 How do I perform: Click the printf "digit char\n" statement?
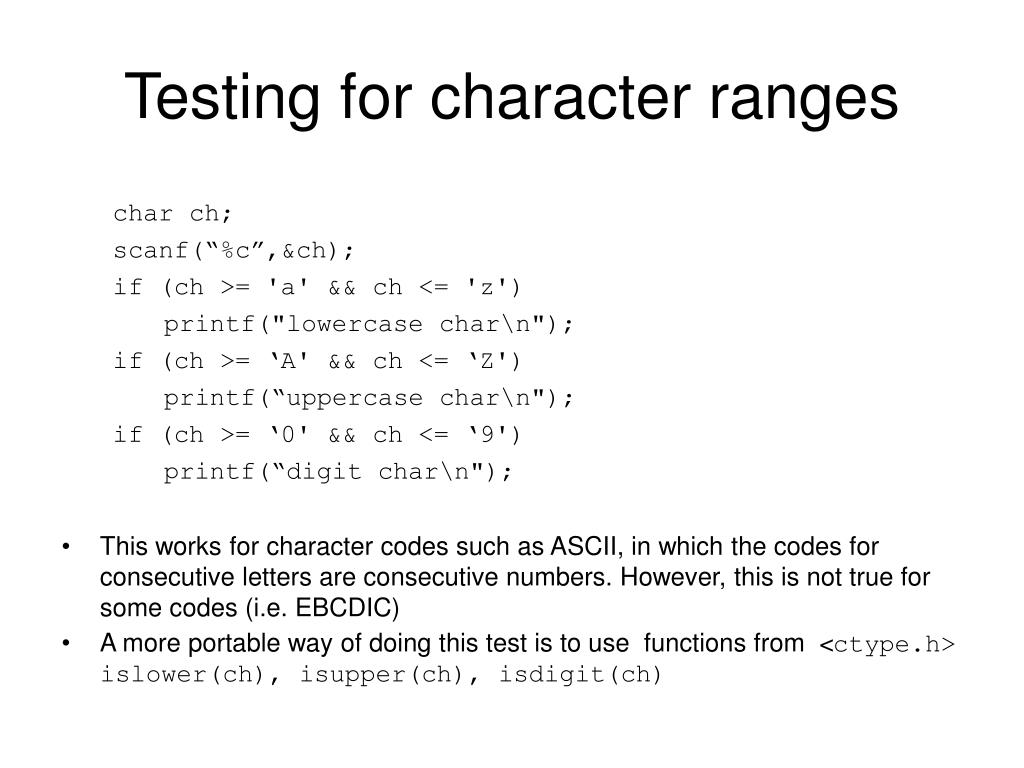click(338, 472)
